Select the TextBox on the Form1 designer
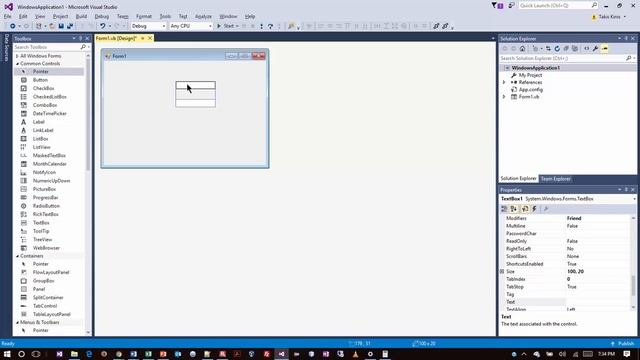 coord(196,85)
